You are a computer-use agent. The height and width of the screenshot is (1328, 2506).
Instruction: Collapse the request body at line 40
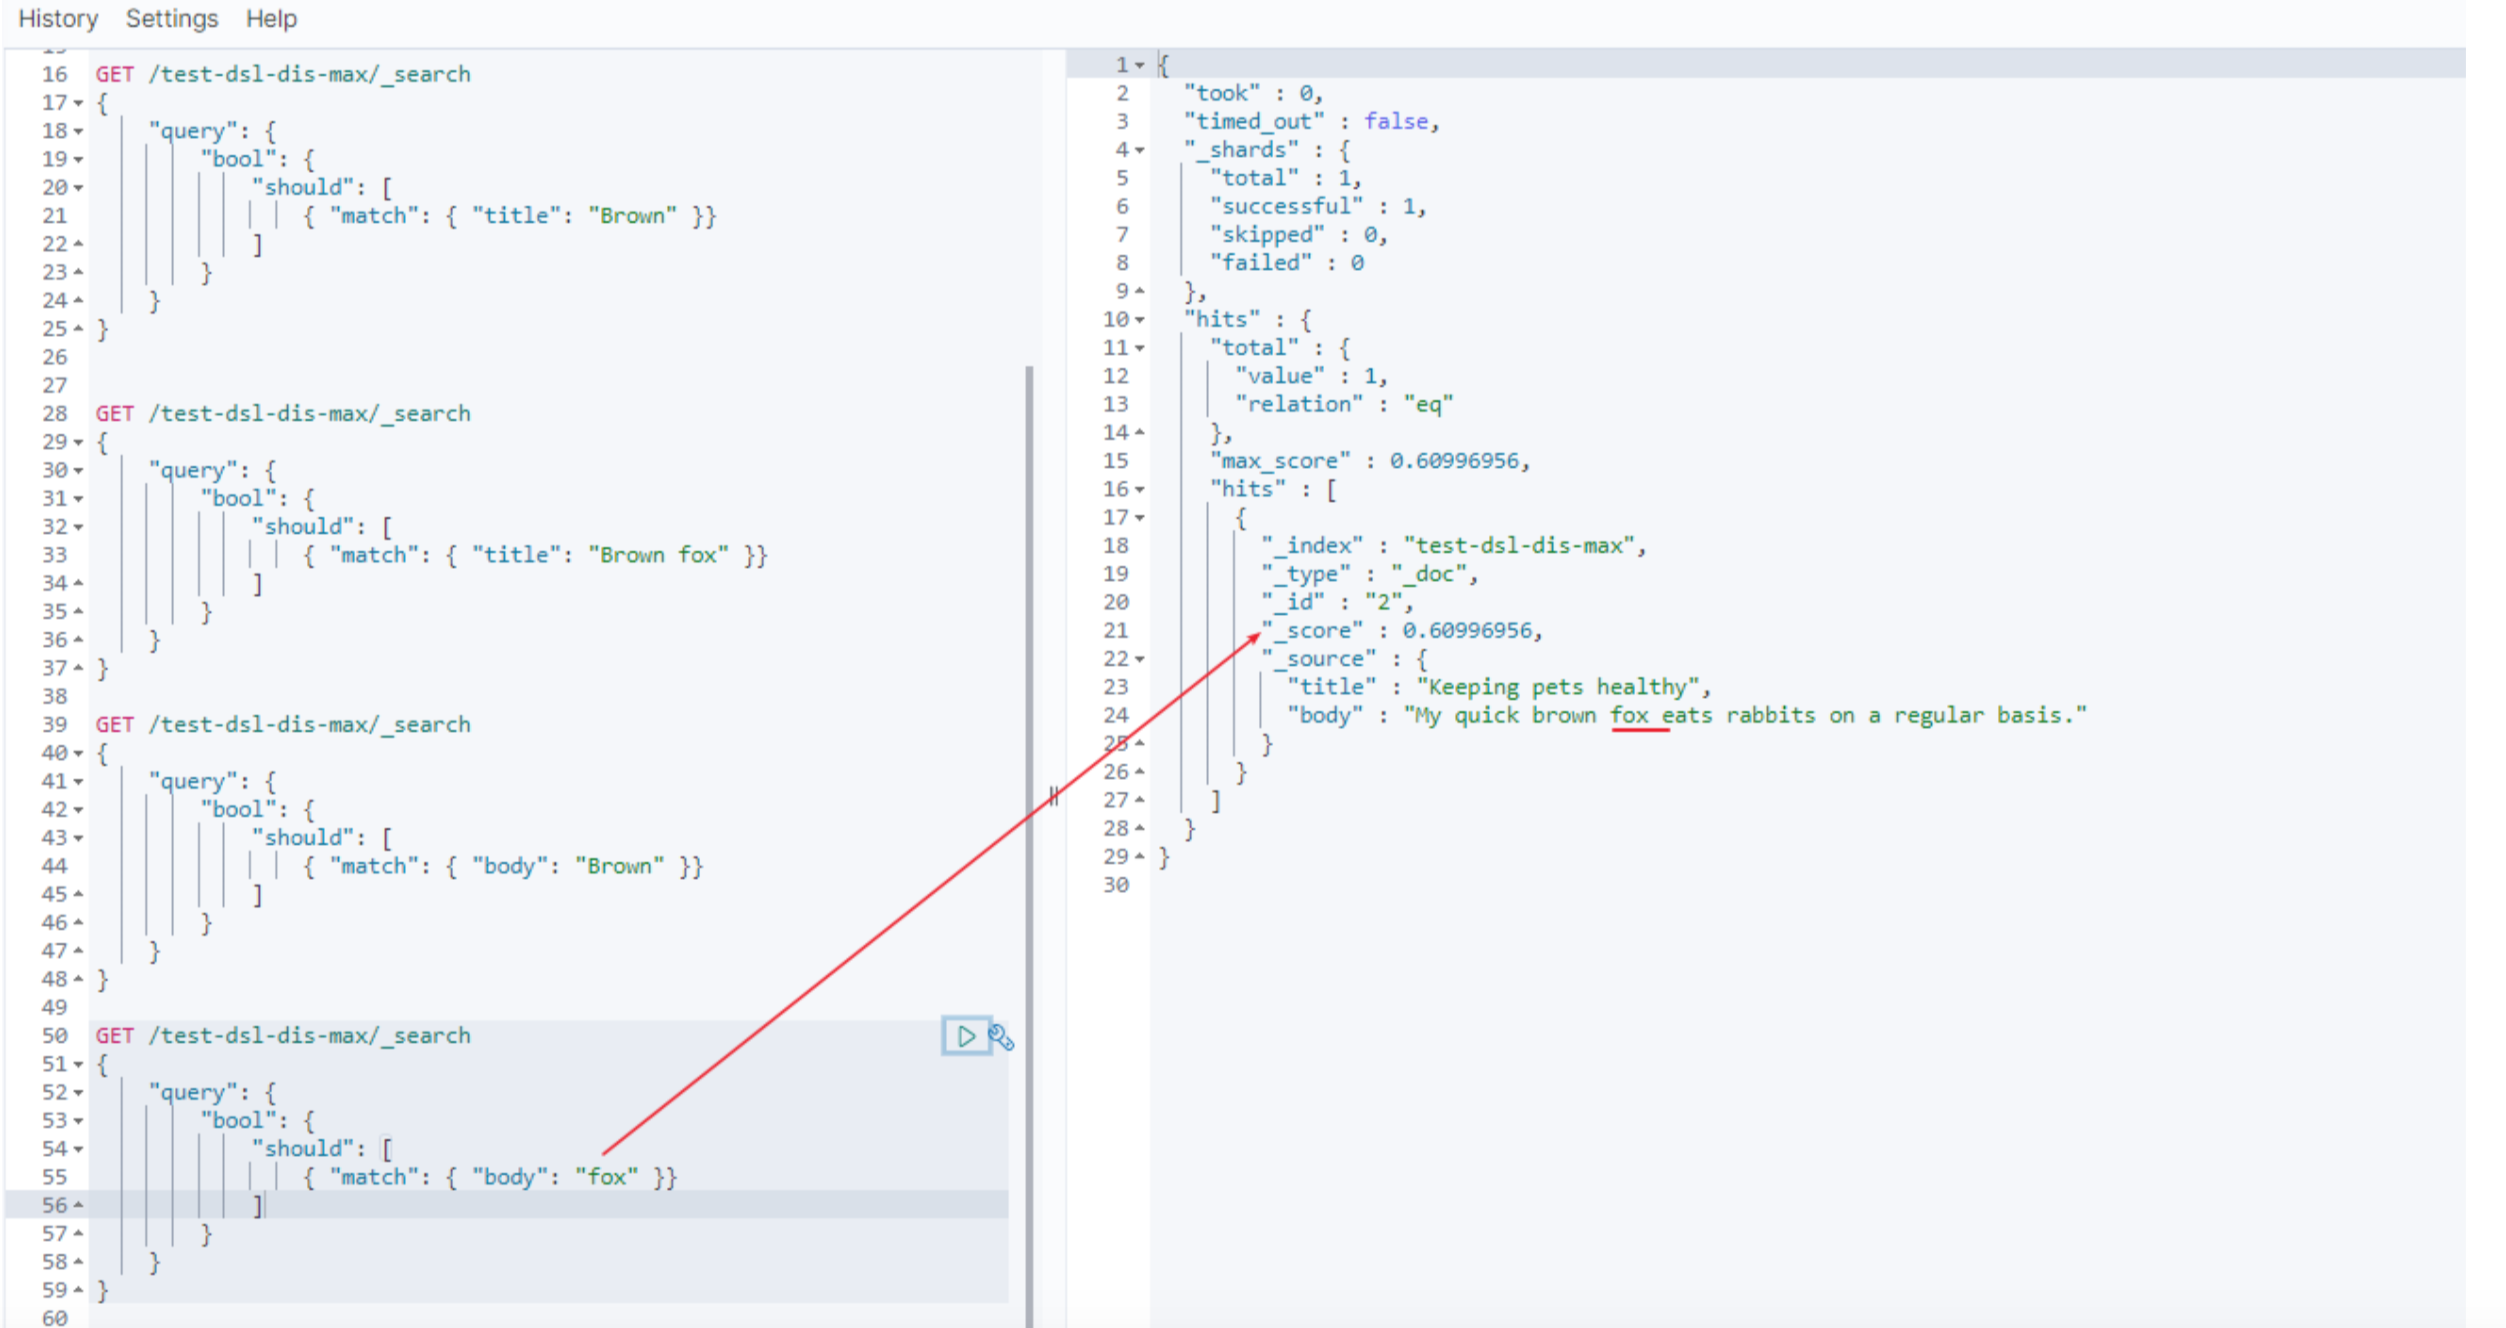coord(78,753)
